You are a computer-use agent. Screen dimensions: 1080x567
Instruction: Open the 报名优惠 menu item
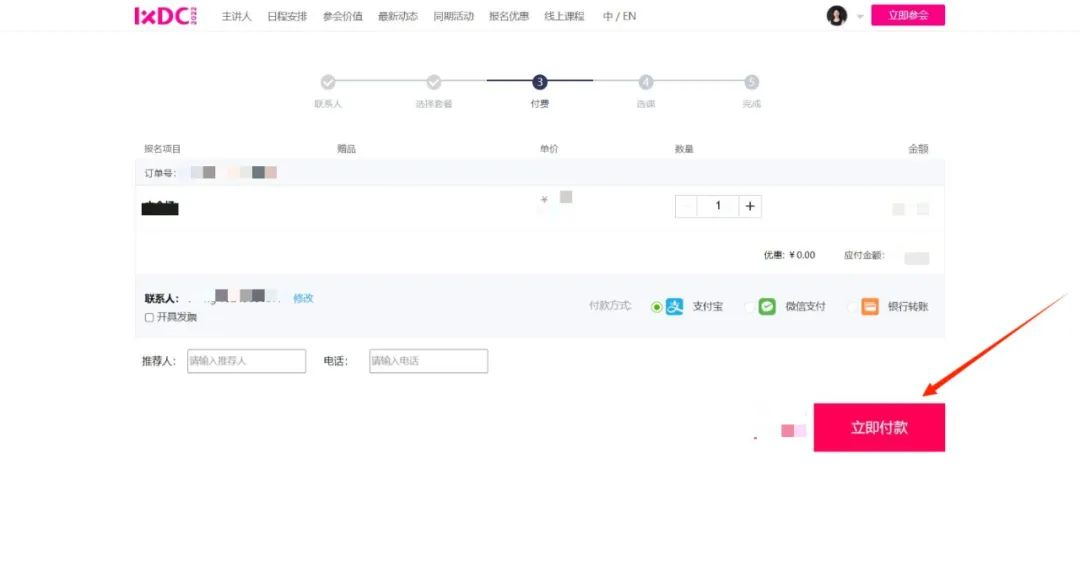[x=509, y=17]
